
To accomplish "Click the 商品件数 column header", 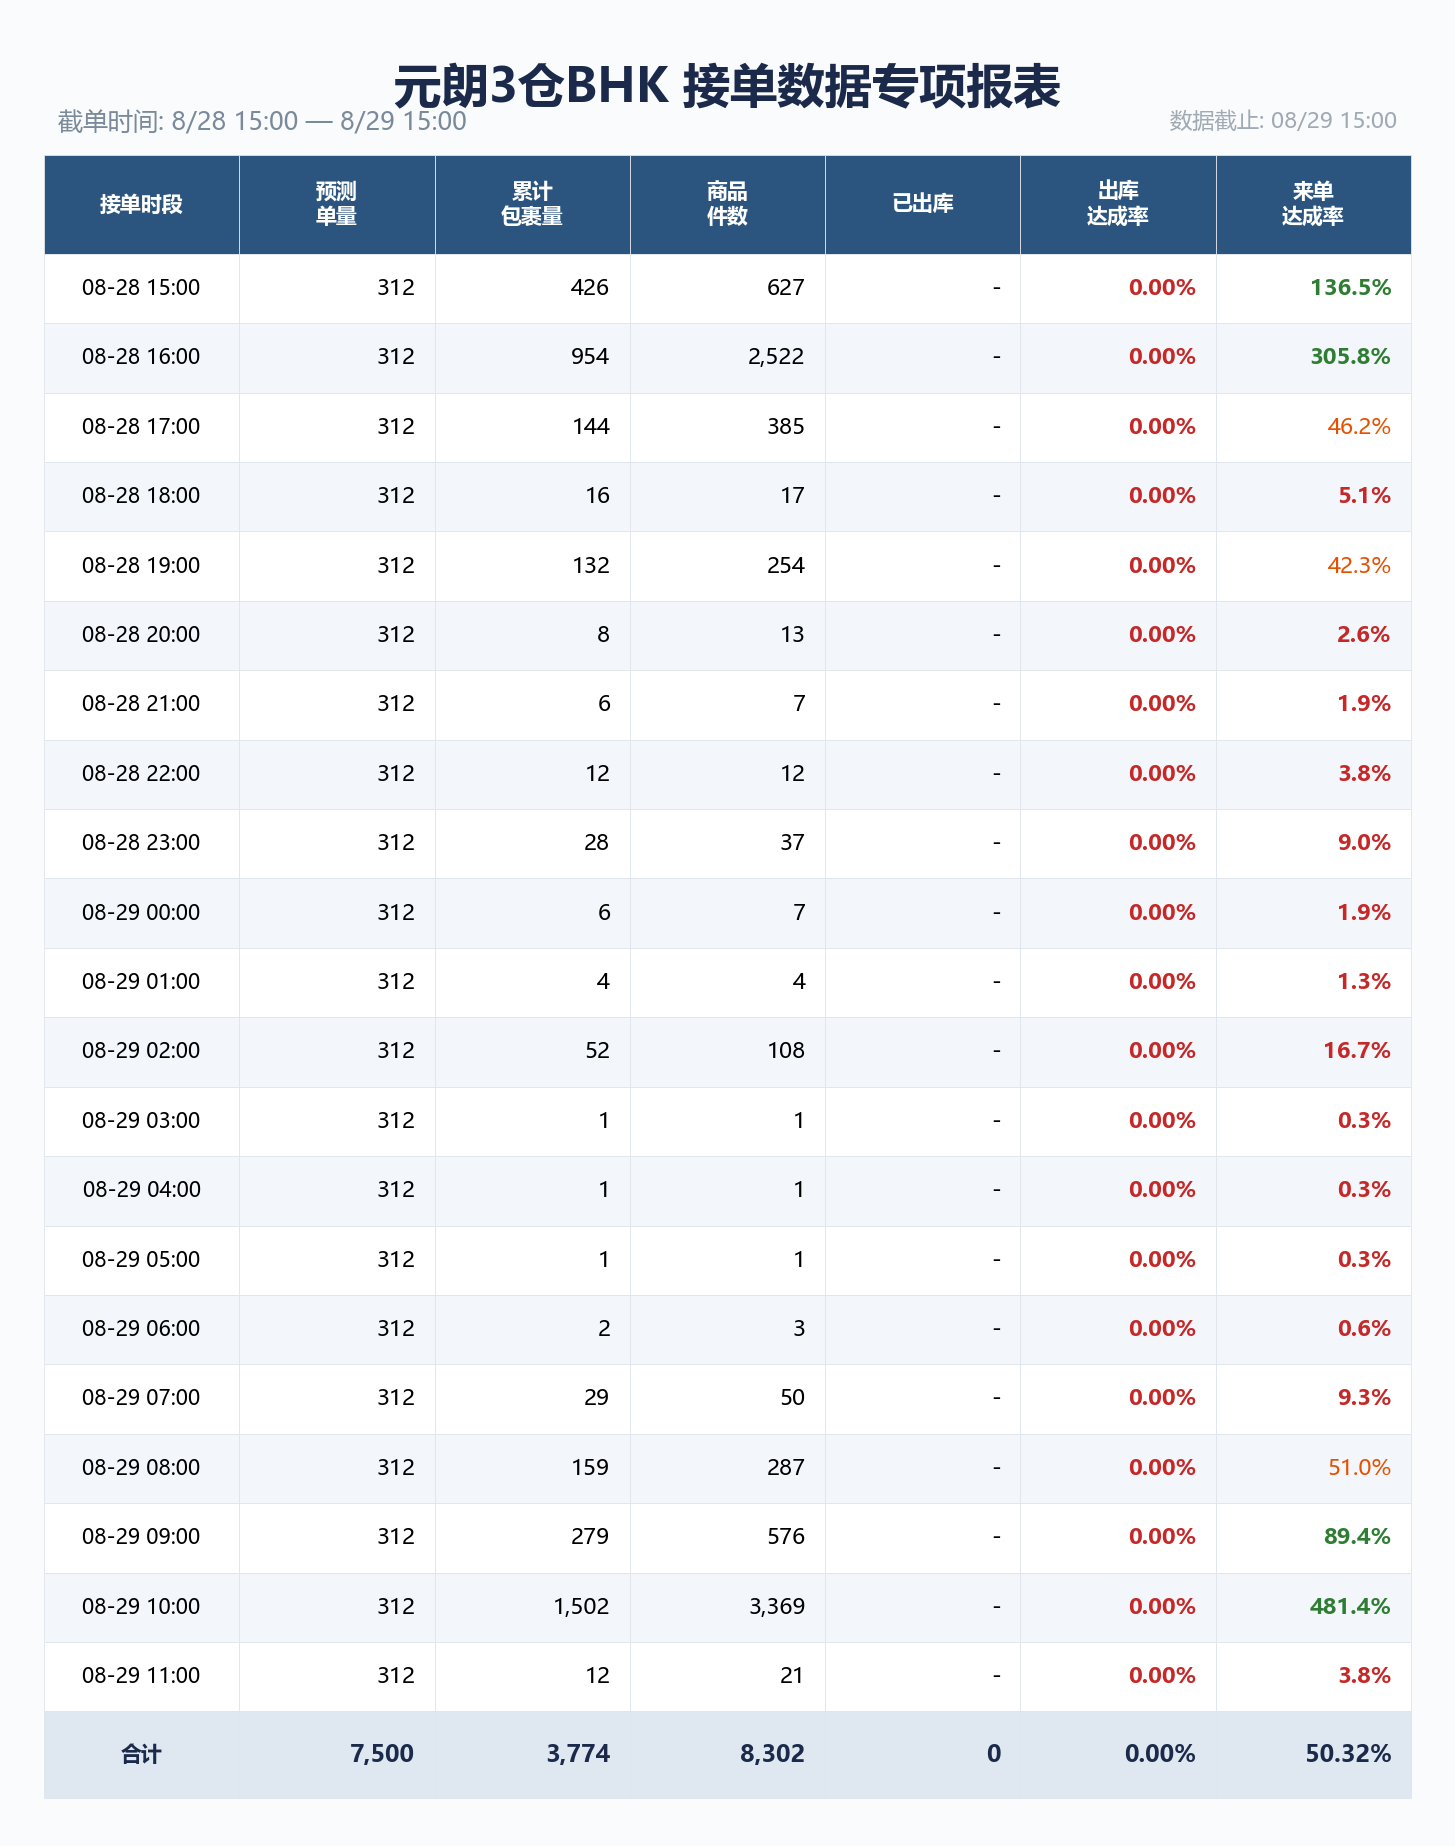I will click(727, 205).
